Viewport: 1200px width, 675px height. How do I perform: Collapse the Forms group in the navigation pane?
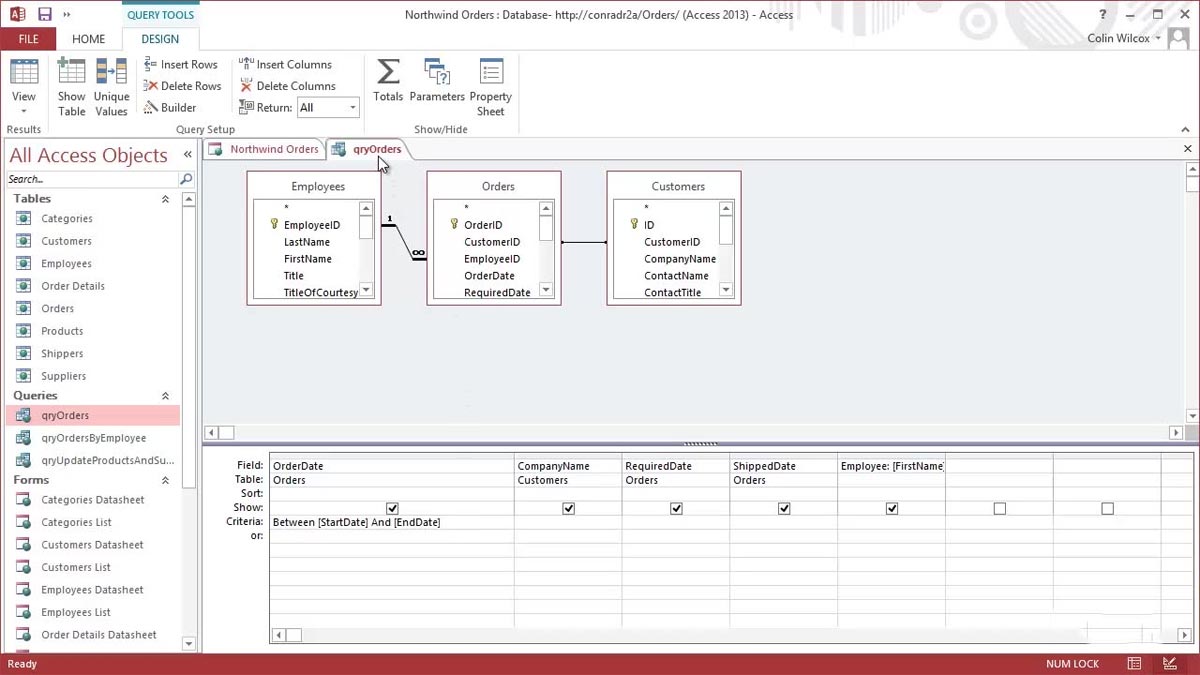[x=166, y=479]
